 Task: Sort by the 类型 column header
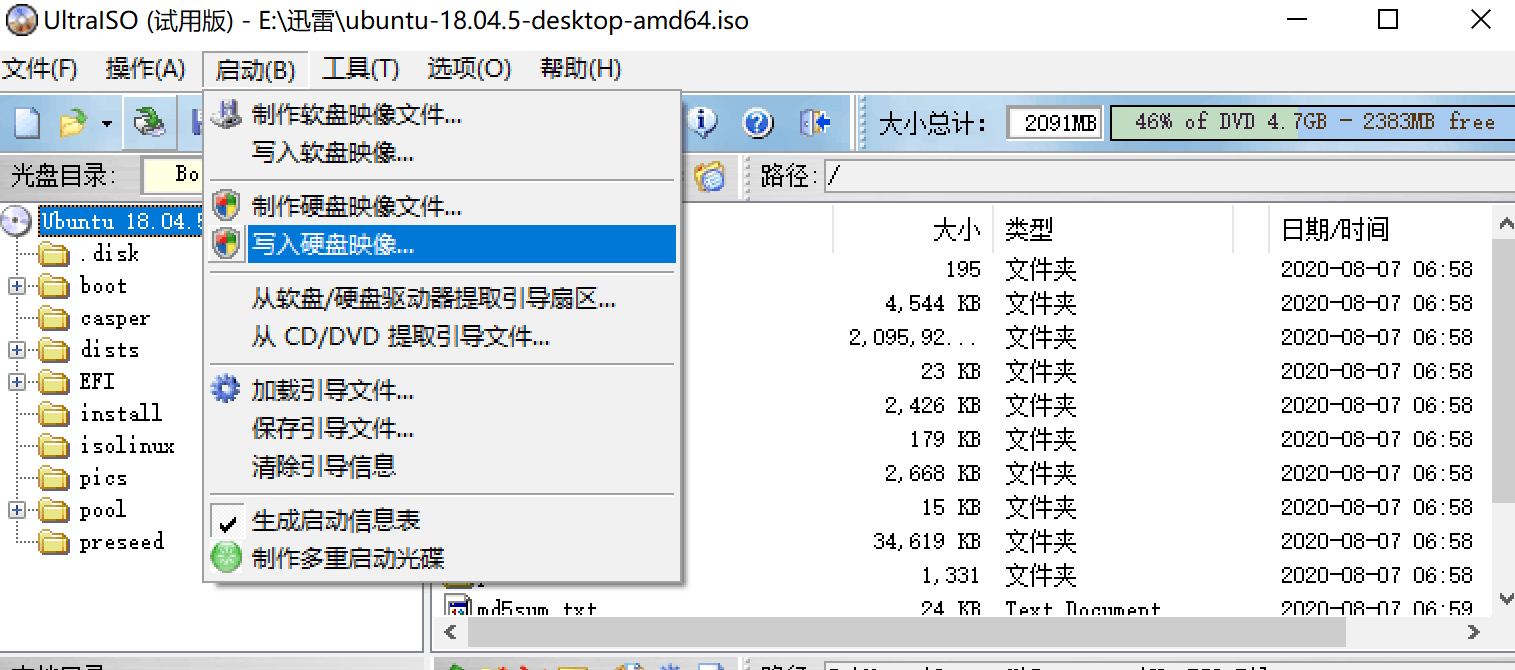tap(1030, 230)
